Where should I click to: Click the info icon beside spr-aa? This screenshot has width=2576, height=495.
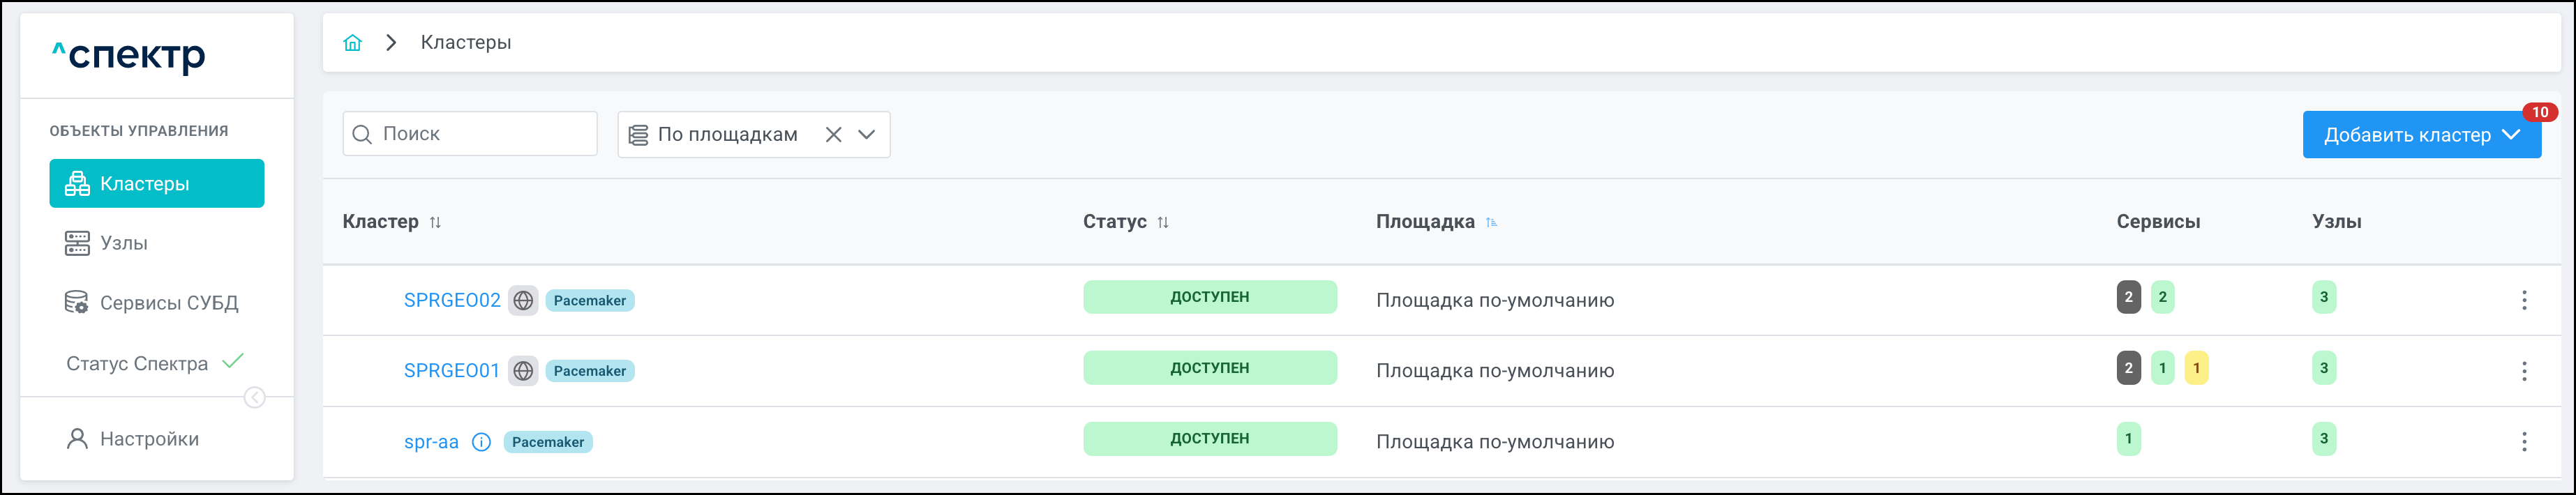tap(481, 442)
